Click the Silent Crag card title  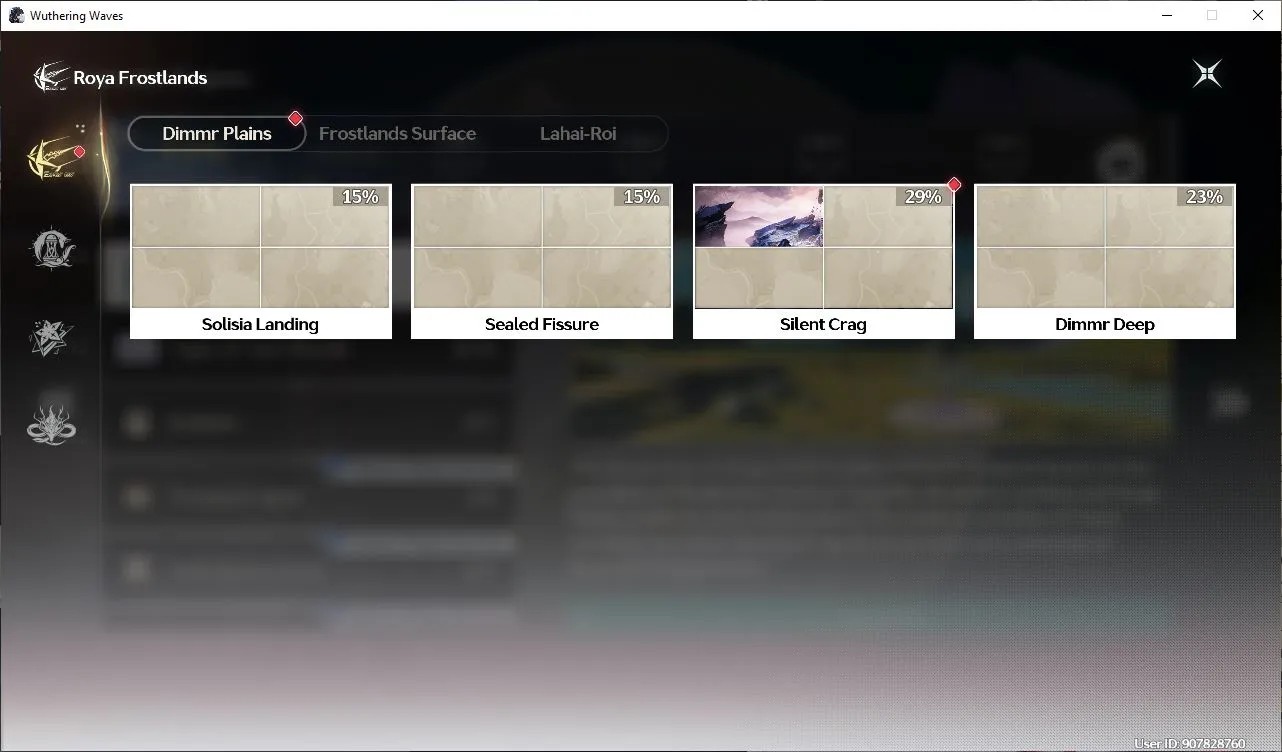[823, 324]
